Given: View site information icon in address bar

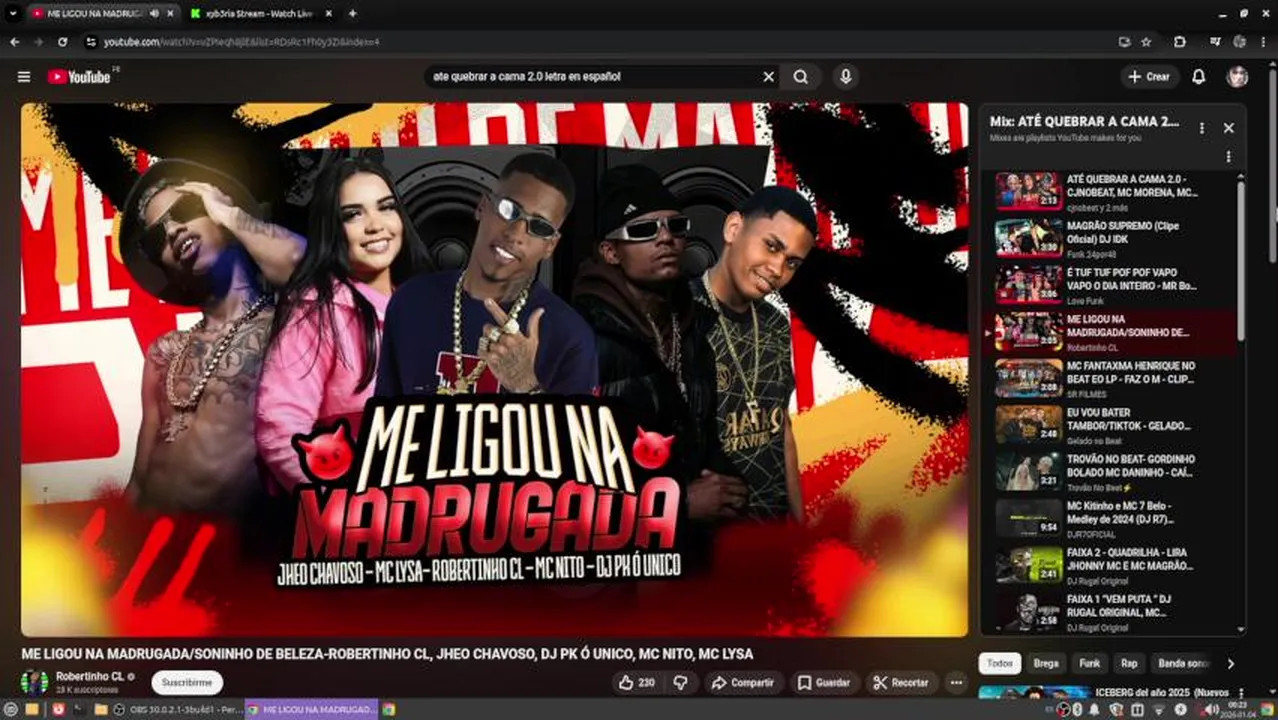Looking at the screenshot, I should pos(90,42).
